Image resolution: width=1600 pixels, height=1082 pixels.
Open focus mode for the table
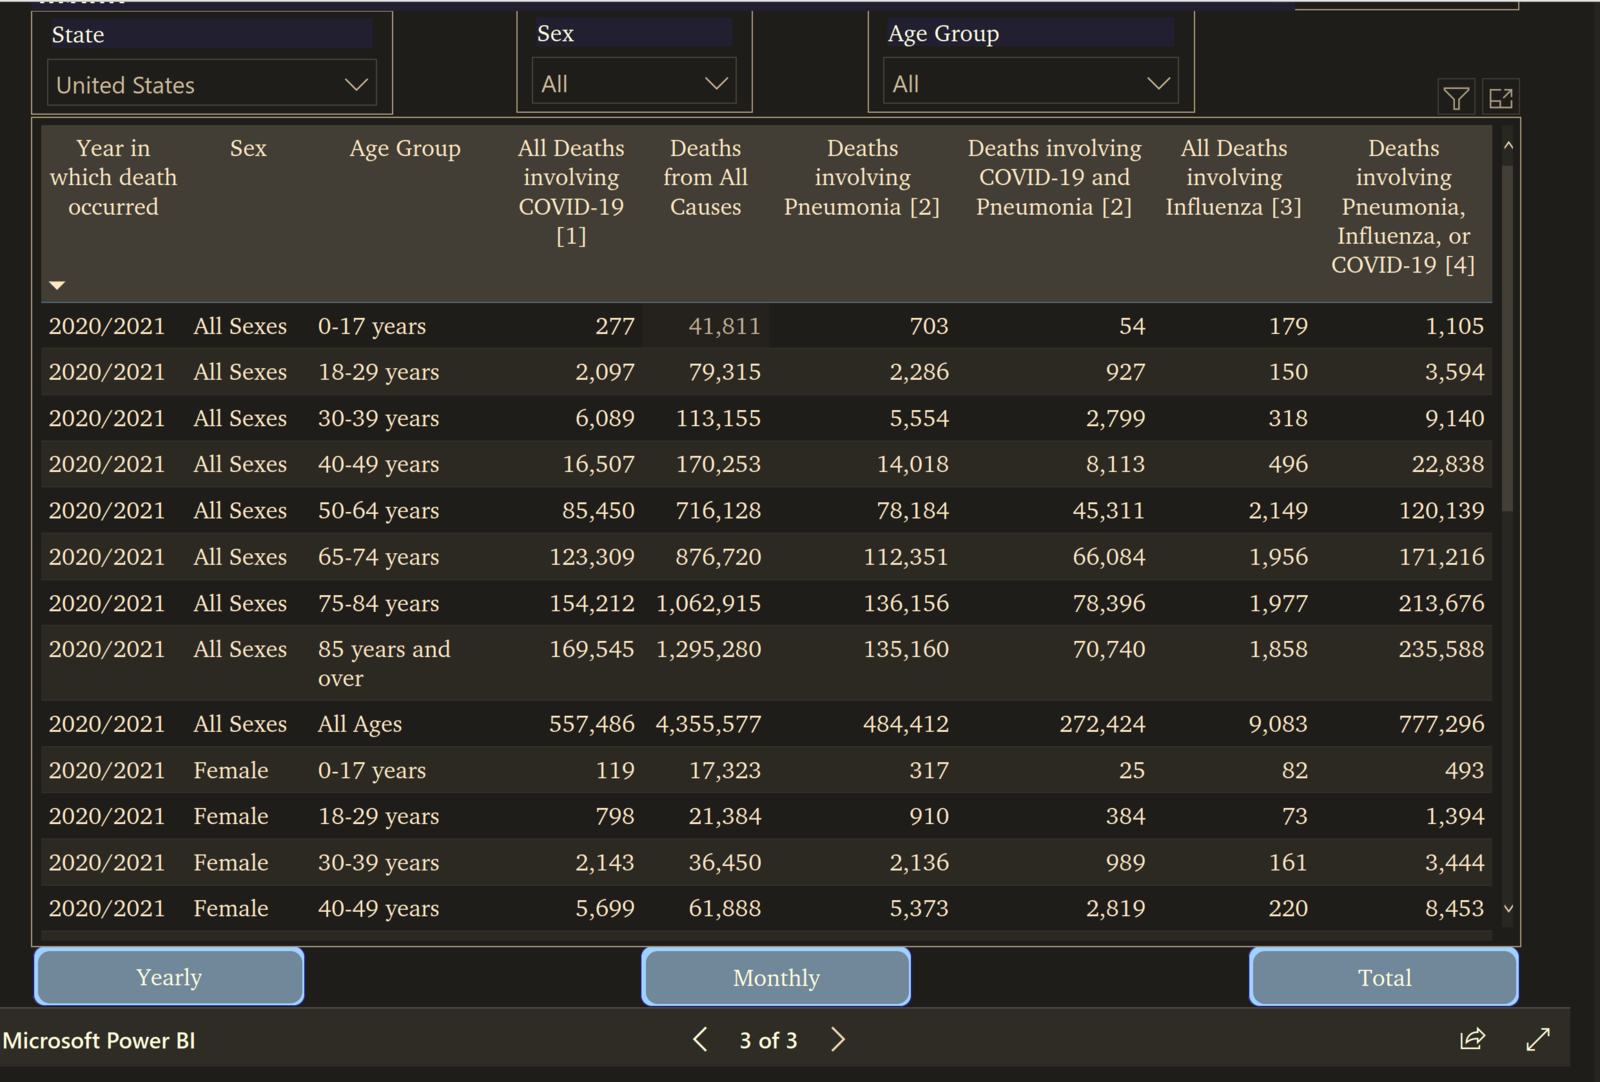1501,98
